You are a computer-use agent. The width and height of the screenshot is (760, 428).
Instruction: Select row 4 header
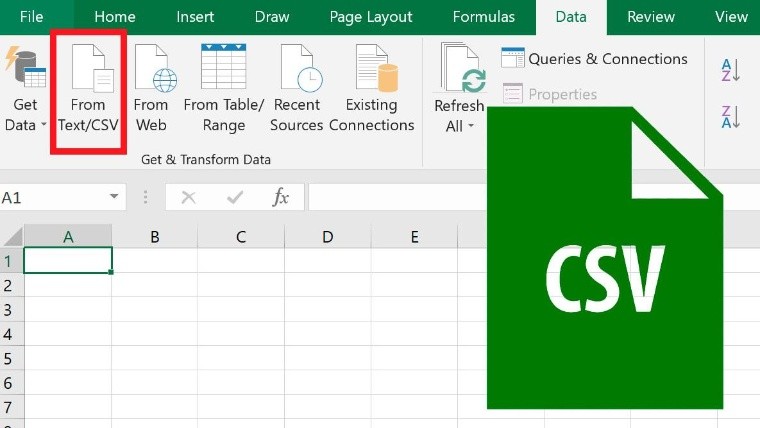[x=8, y=334]
